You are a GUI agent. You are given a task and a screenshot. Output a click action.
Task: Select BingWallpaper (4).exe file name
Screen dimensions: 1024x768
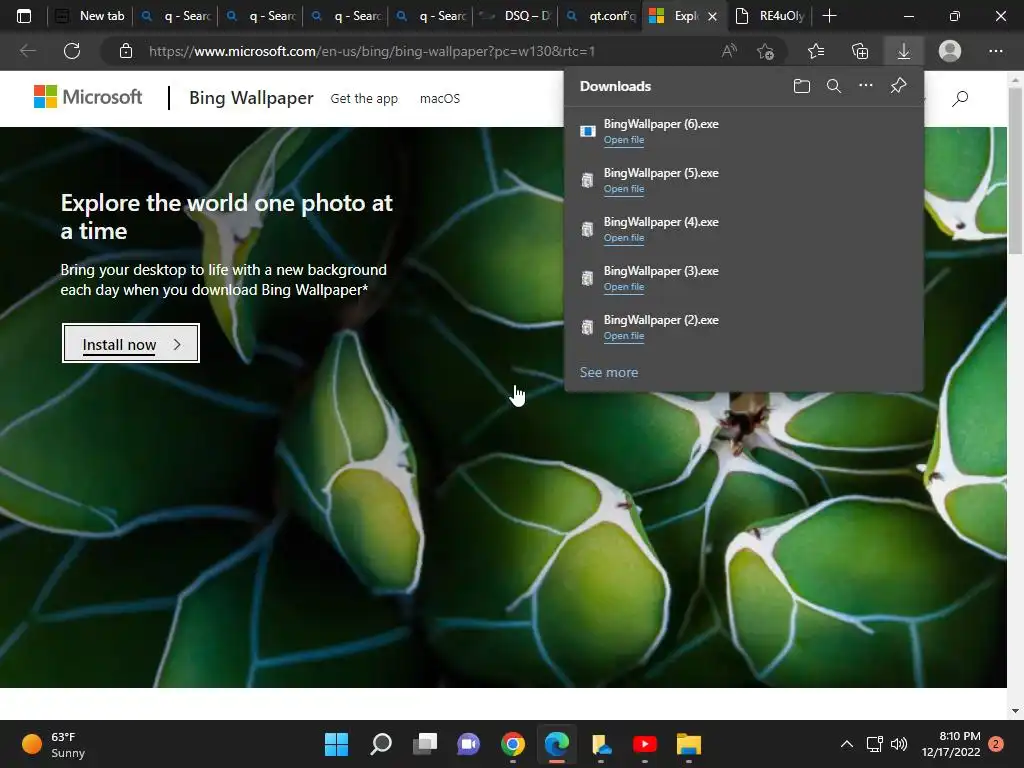(661, 222)
